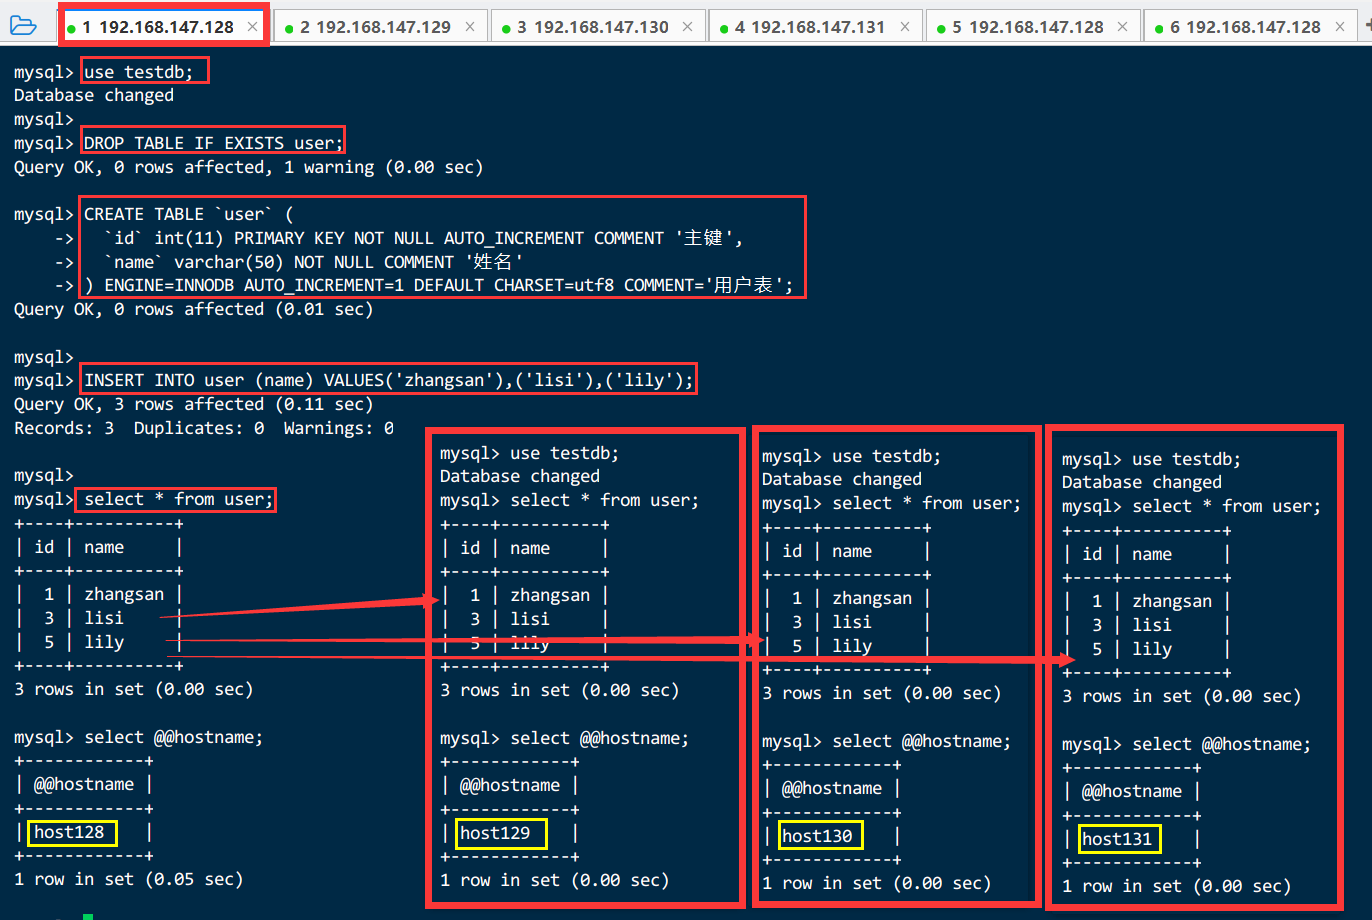Switch to tab 3 192.168.147.130
The width and height of the screenshot is (1372, 920).
[x=599, y=27]
